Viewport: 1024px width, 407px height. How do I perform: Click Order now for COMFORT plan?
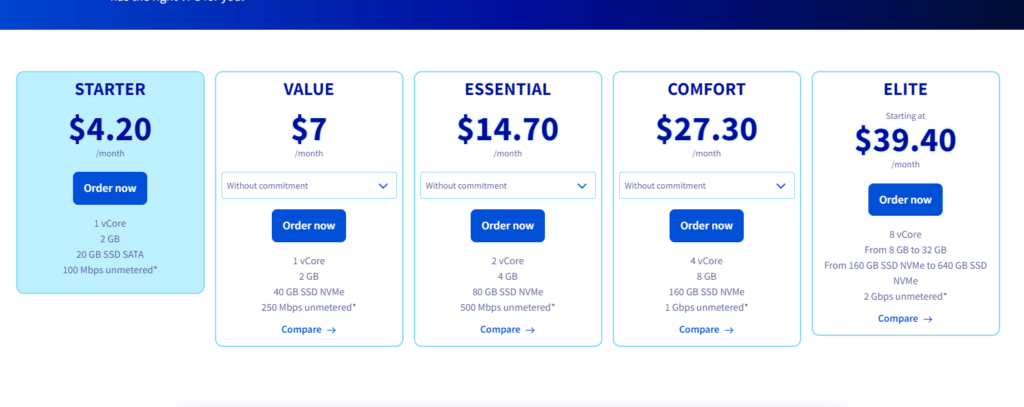707,225
